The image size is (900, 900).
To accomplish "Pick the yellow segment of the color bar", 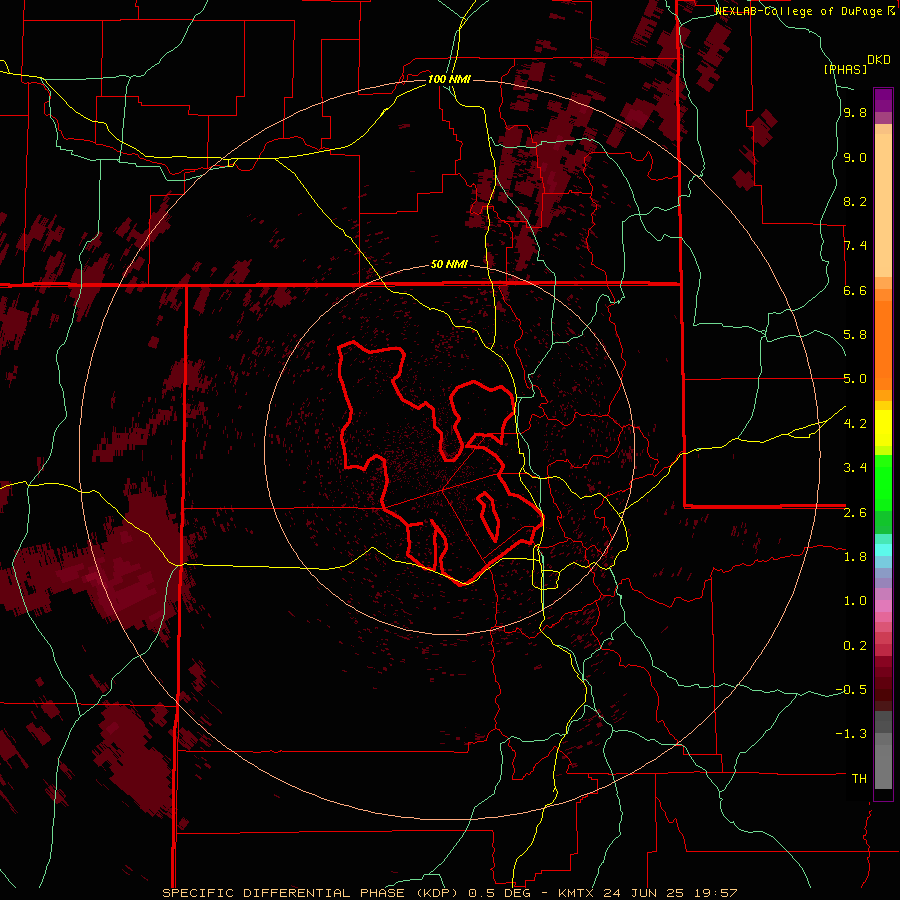I will (883, 428).
